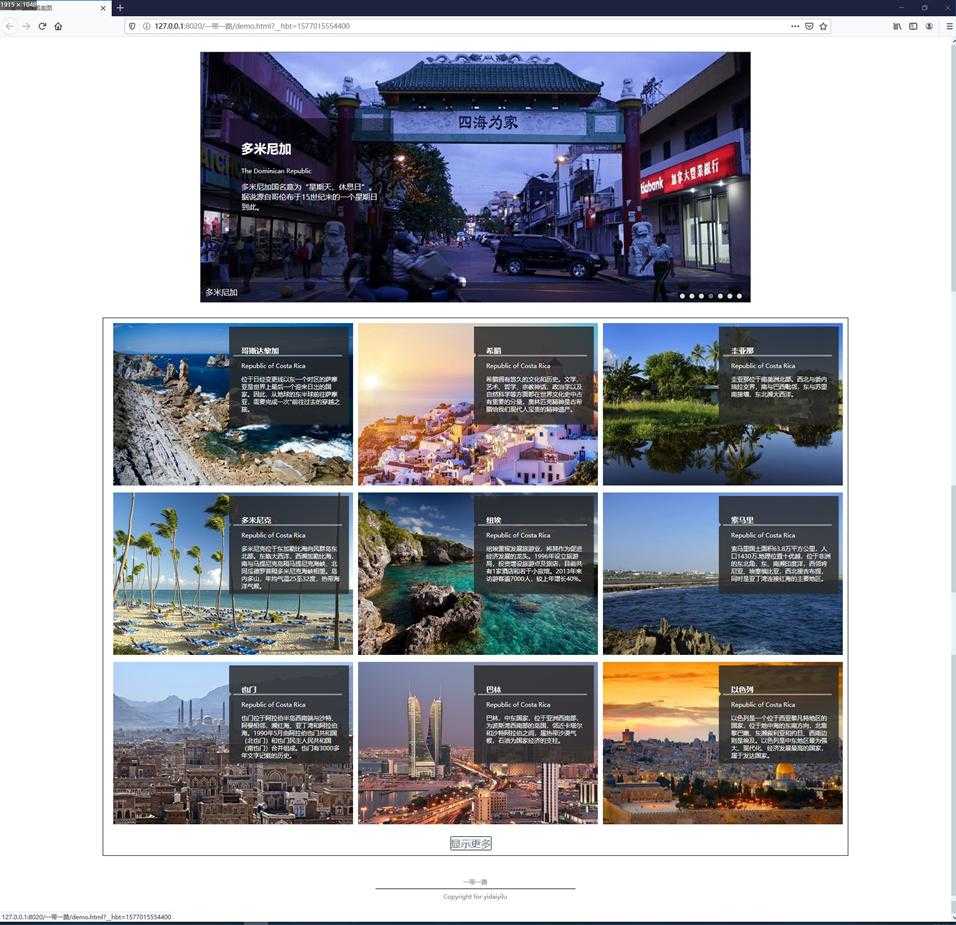The width and height of the screenshot is (956, 925).
Task: Click the 巴林 card title text
Action: (493, 690)
